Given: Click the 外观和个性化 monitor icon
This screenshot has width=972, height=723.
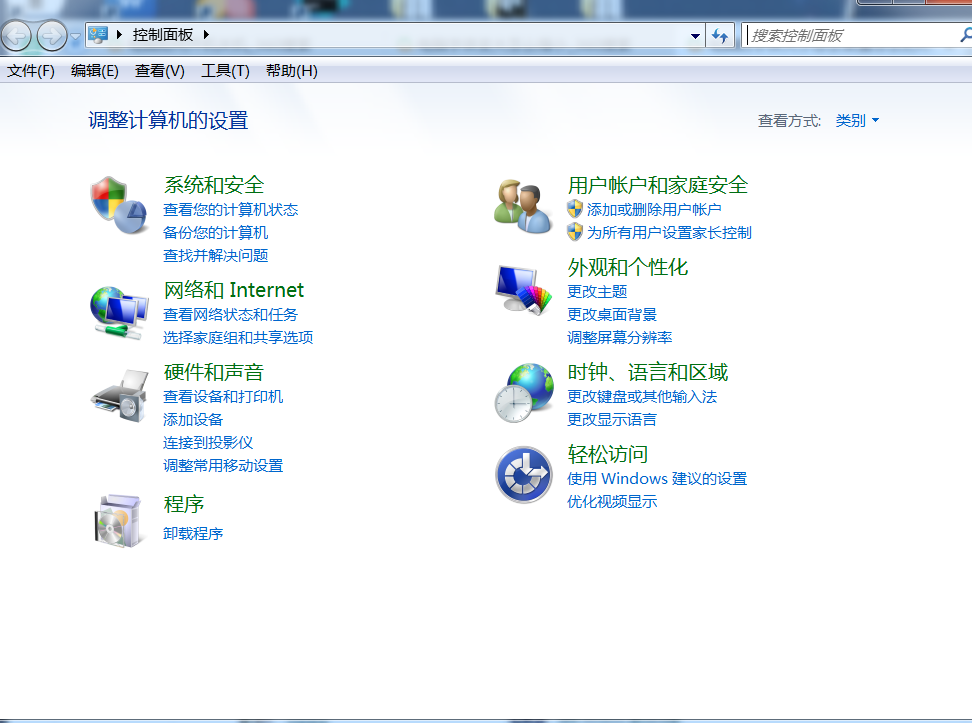Looking at the screenshot, I should [522, 288].
